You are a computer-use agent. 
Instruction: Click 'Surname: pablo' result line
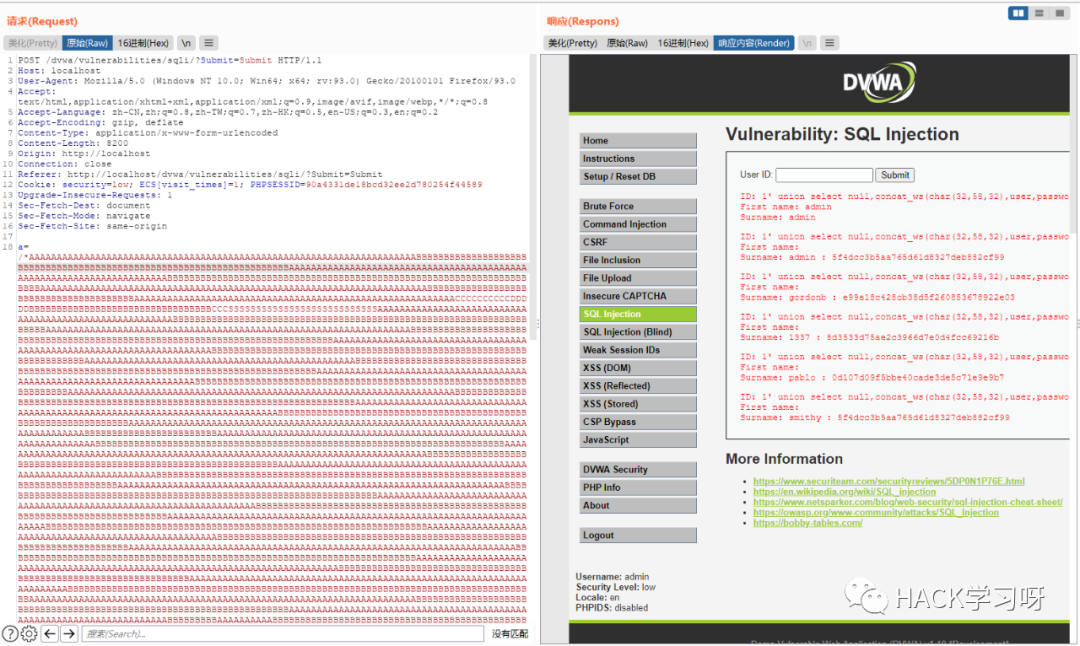pyautogui.click(x=872, y=377)
